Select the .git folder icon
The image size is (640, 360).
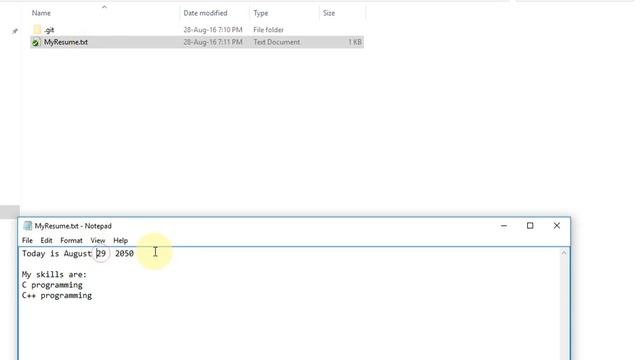pyautogui.click(x=37, y=30)
